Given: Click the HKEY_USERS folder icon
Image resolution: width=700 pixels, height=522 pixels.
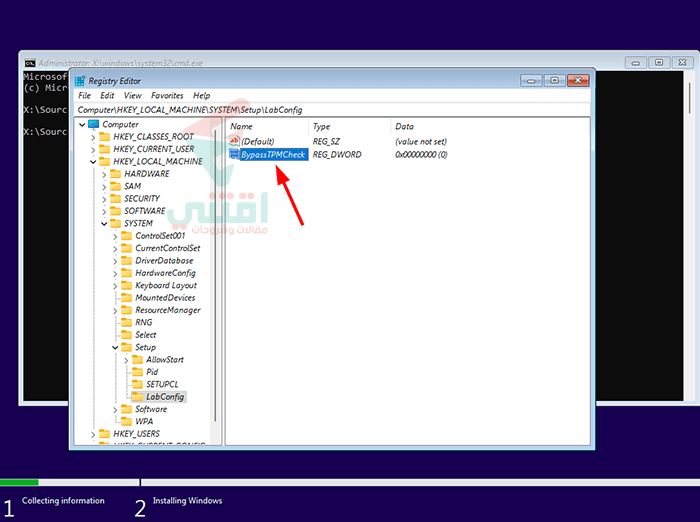Looking at the screenshot, I should tap(104, 434).
